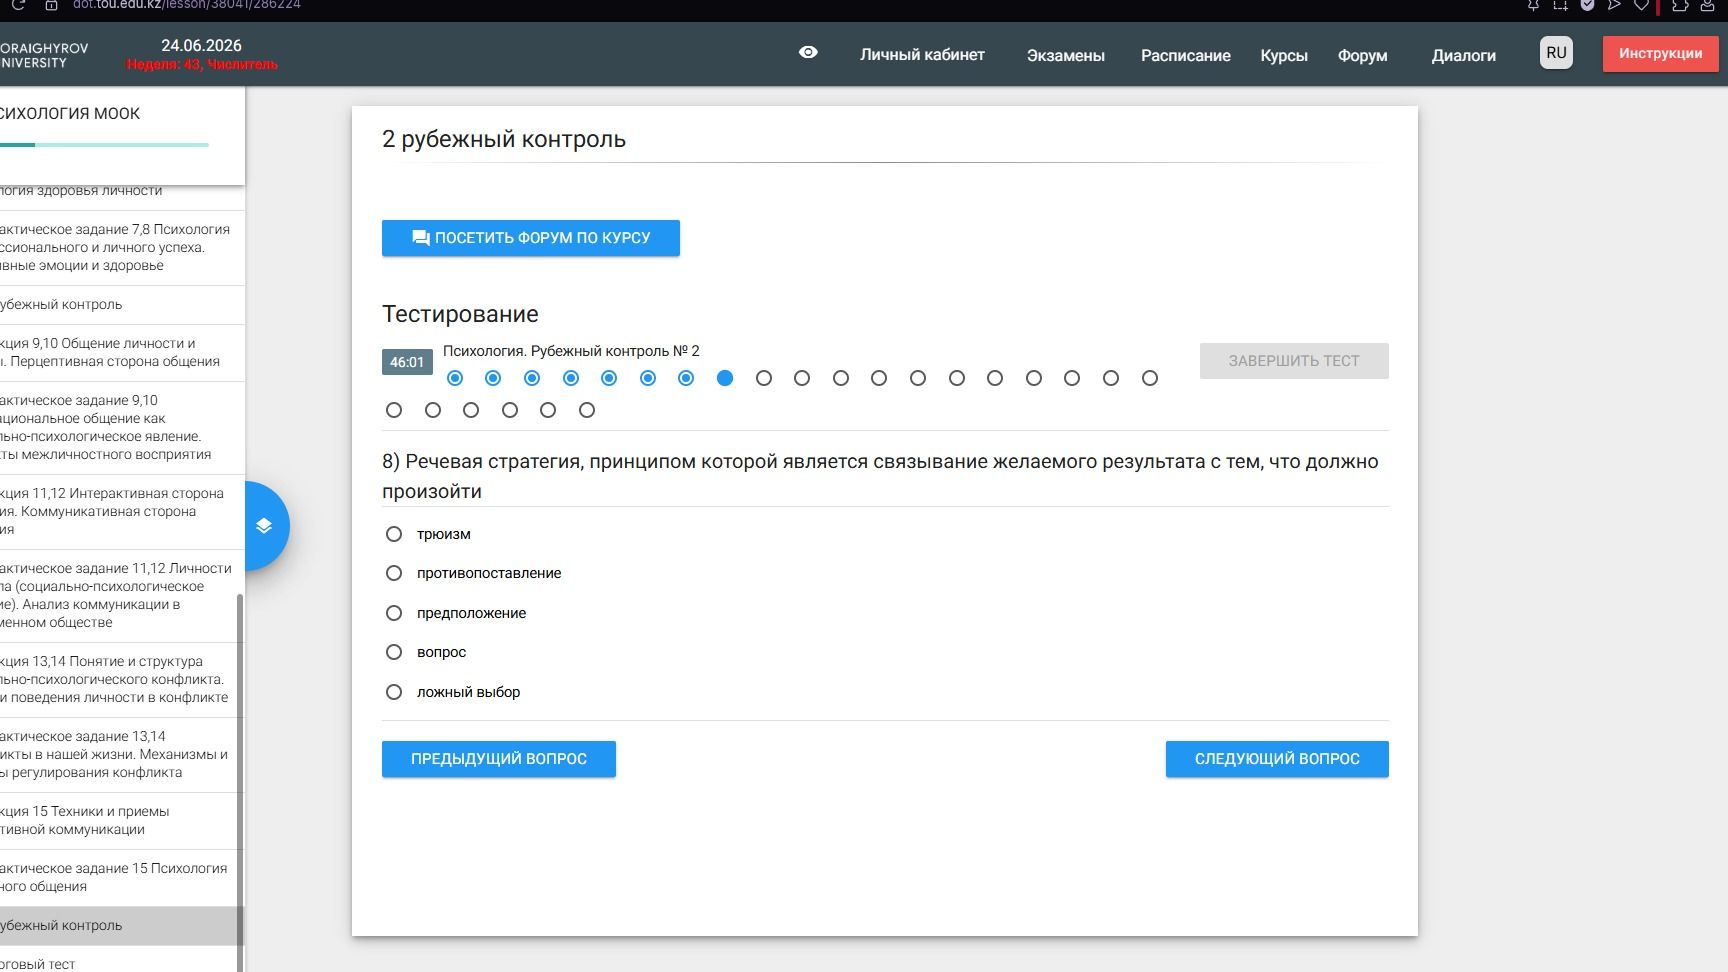
Task: Click the site lock icon in address bar
Action: [51, 5]
